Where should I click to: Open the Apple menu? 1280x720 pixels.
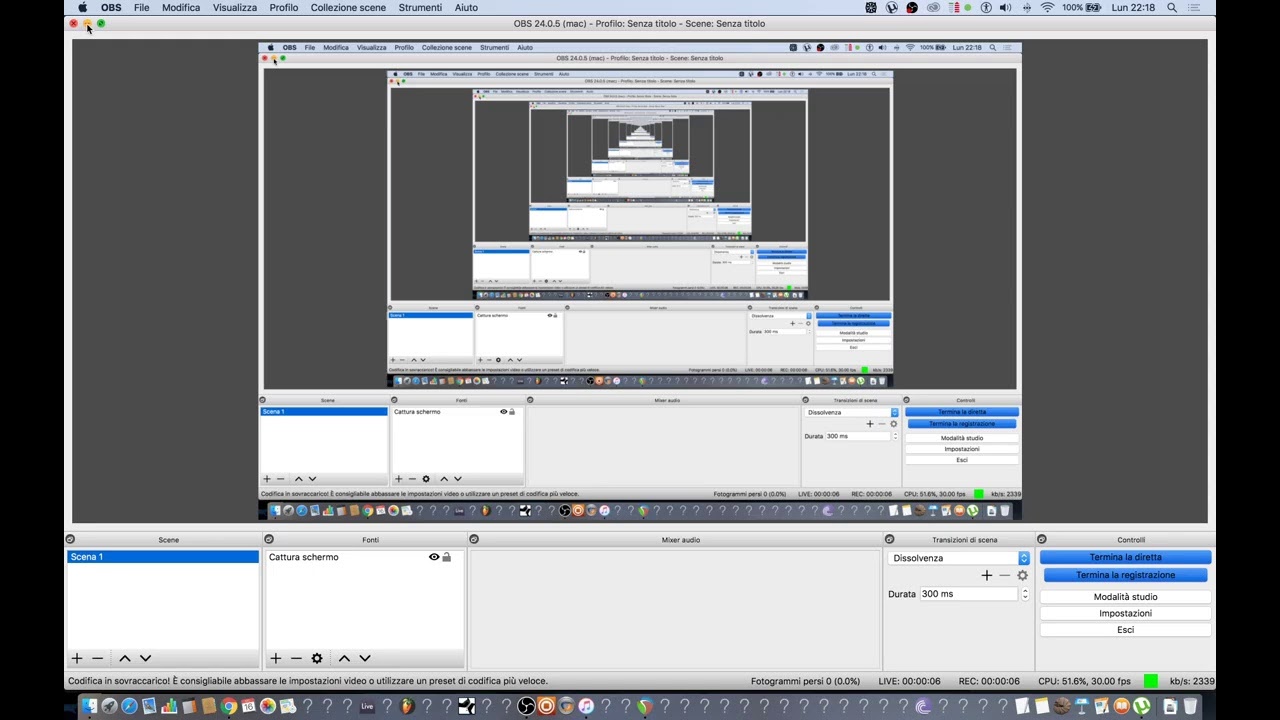pos(82,7)
